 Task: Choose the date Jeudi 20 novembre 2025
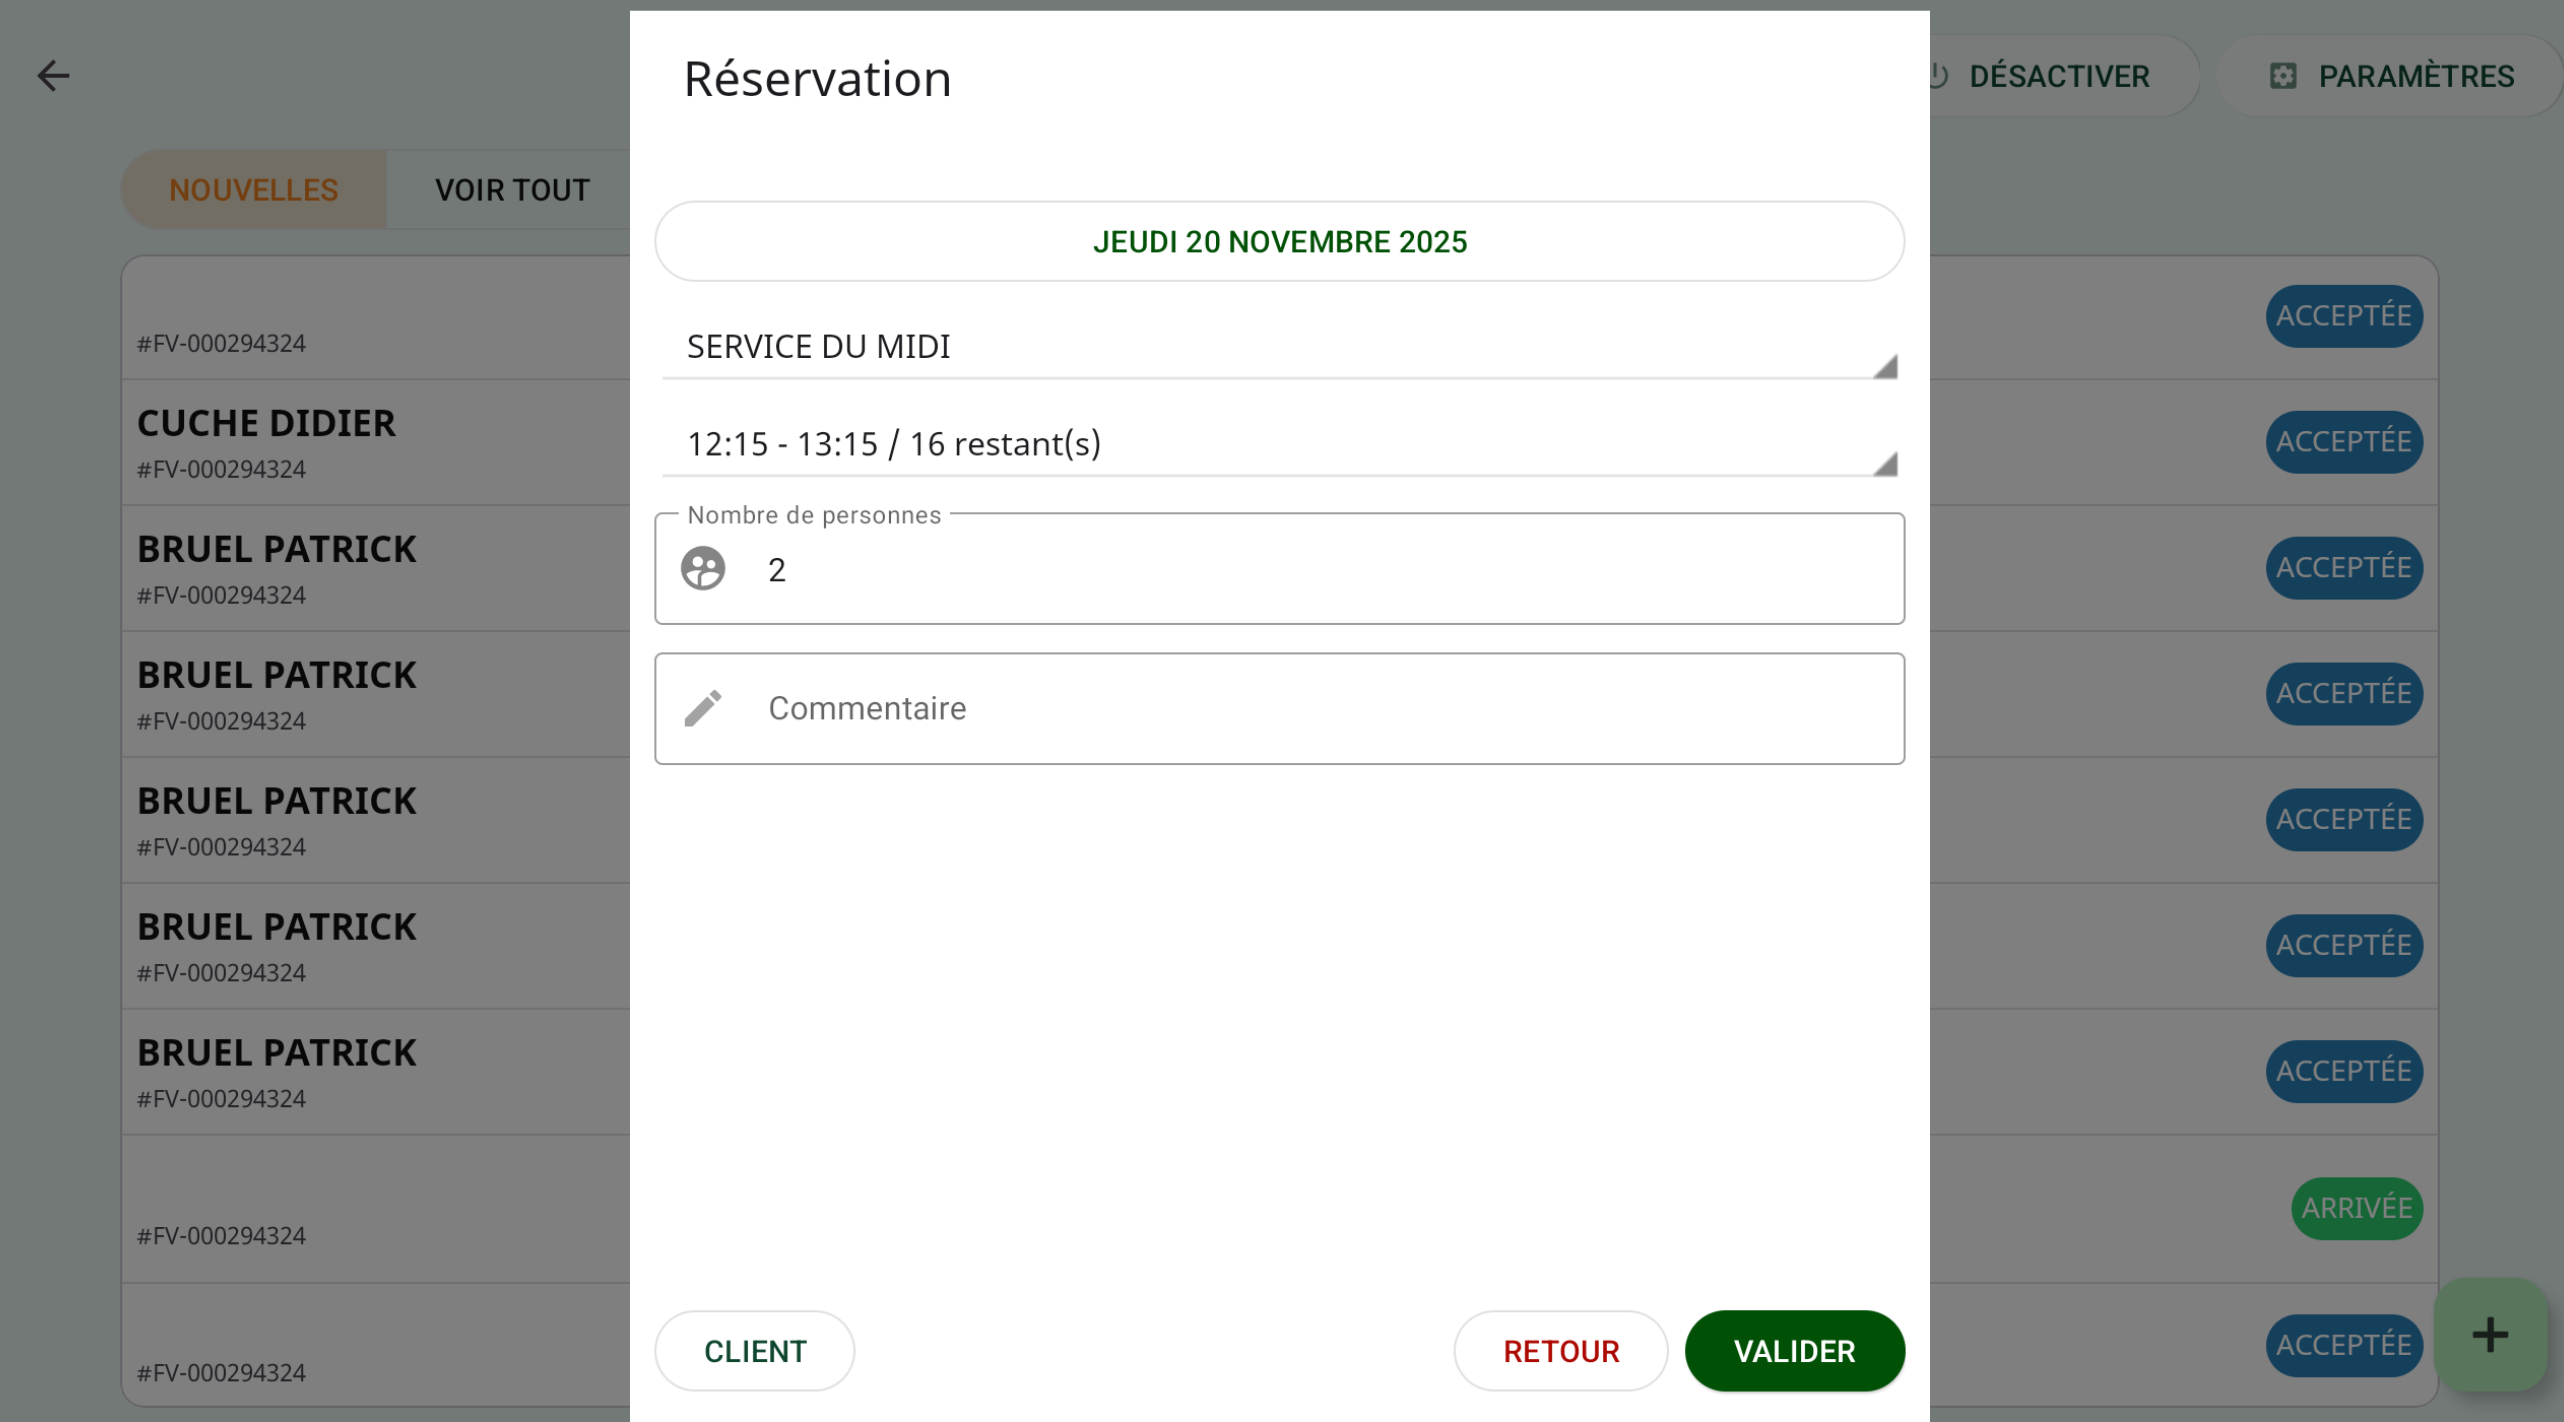click(x=1279, y=242)
